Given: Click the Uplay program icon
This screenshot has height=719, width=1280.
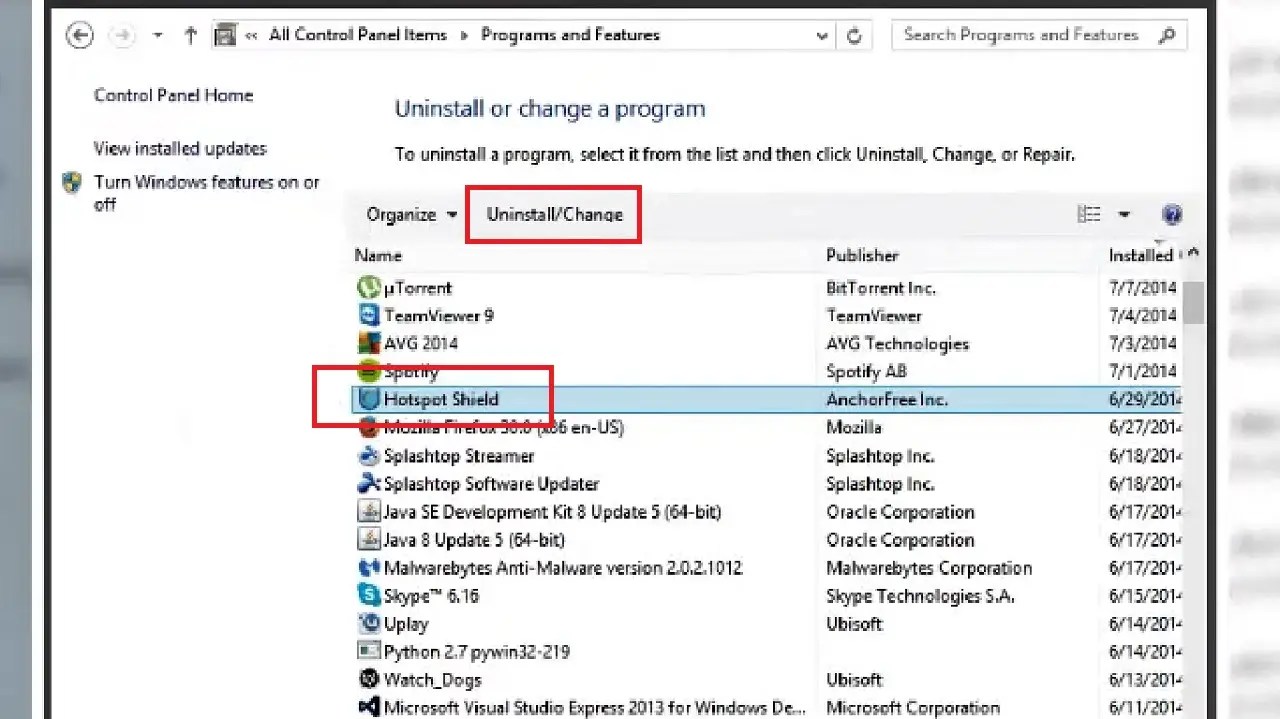Looking at the screenshot, I should click(x=368, y=624).
